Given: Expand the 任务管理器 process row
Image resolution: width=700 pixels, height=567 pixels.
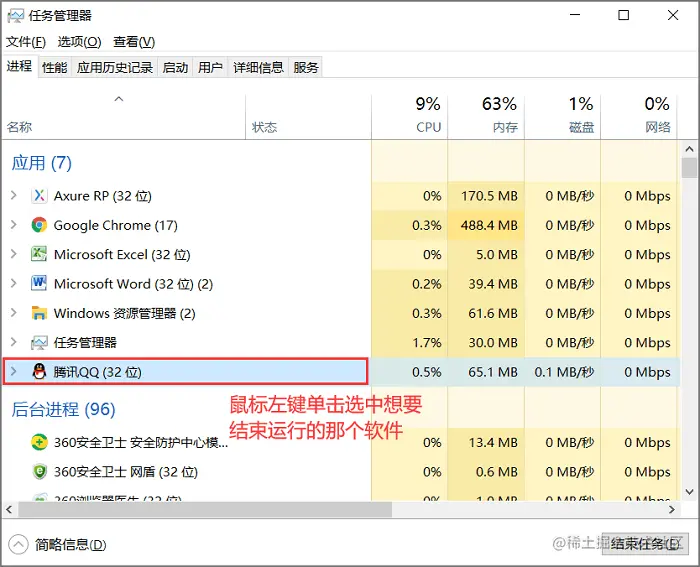Looking at the screenshot, I should click(13, 342).
